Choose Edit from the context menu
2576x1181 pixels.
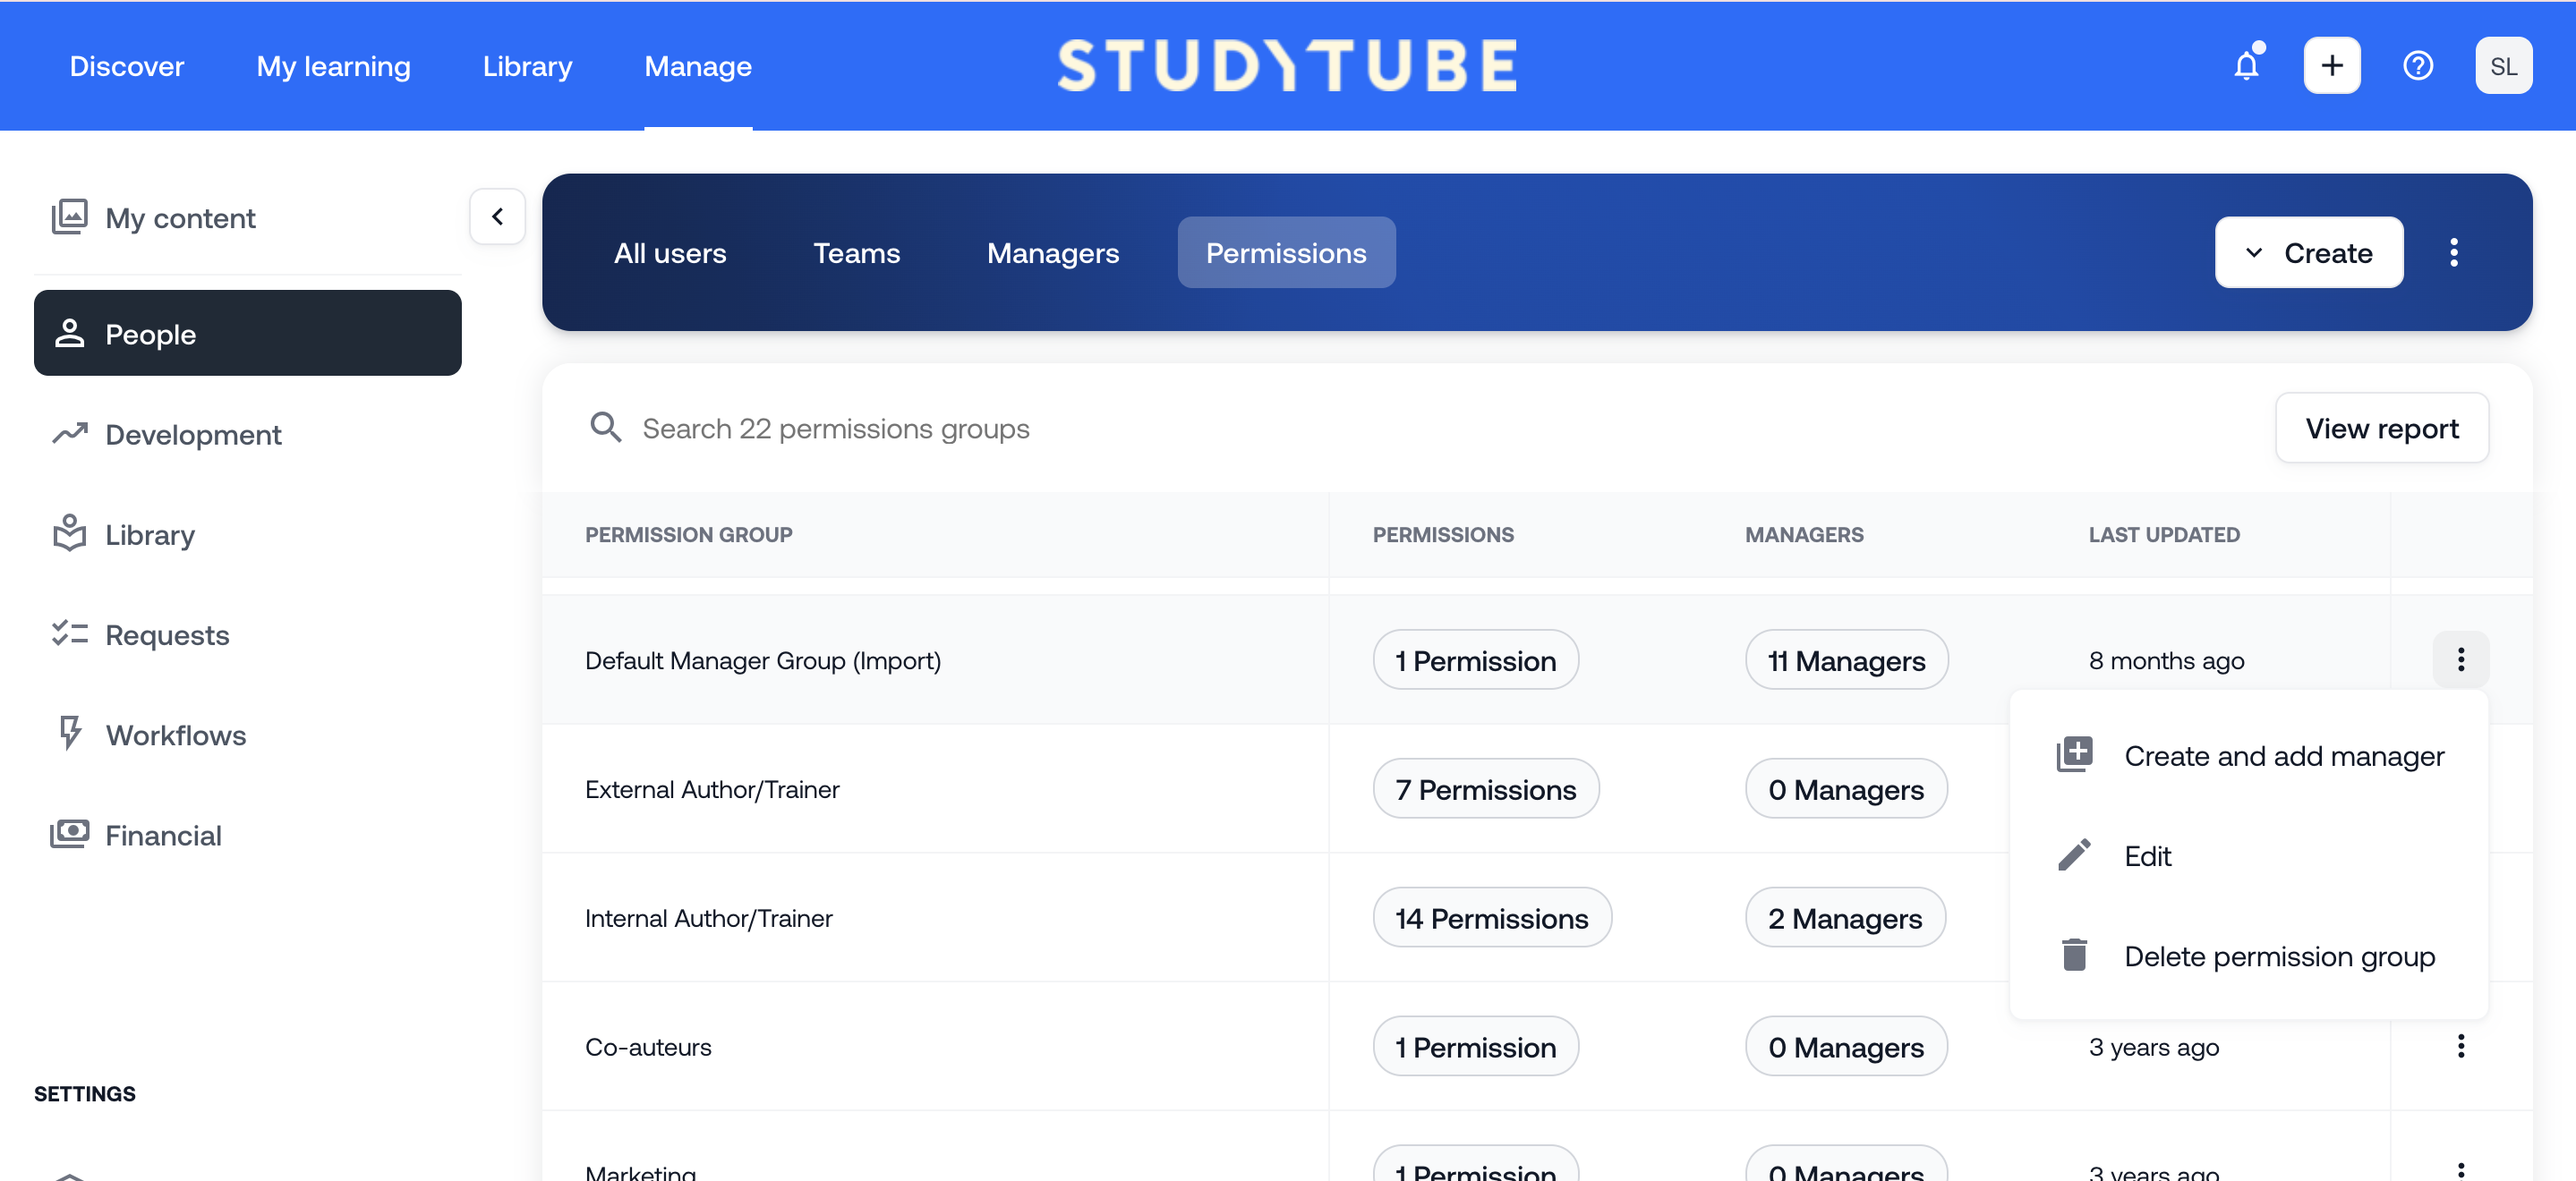[x=2147, y=856]
